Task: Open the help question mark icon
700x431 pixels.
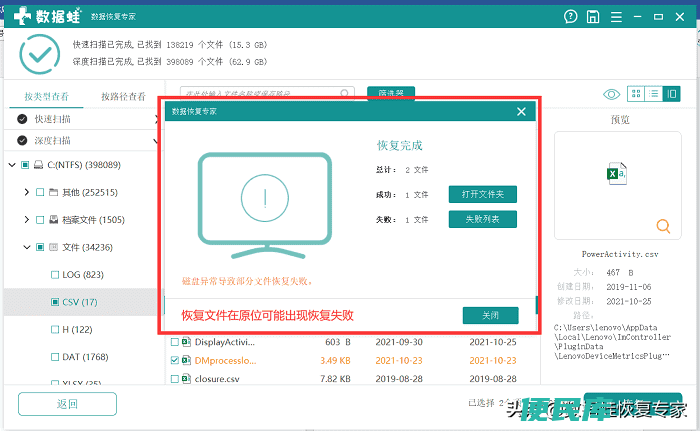Action: [x=570, y=17]
